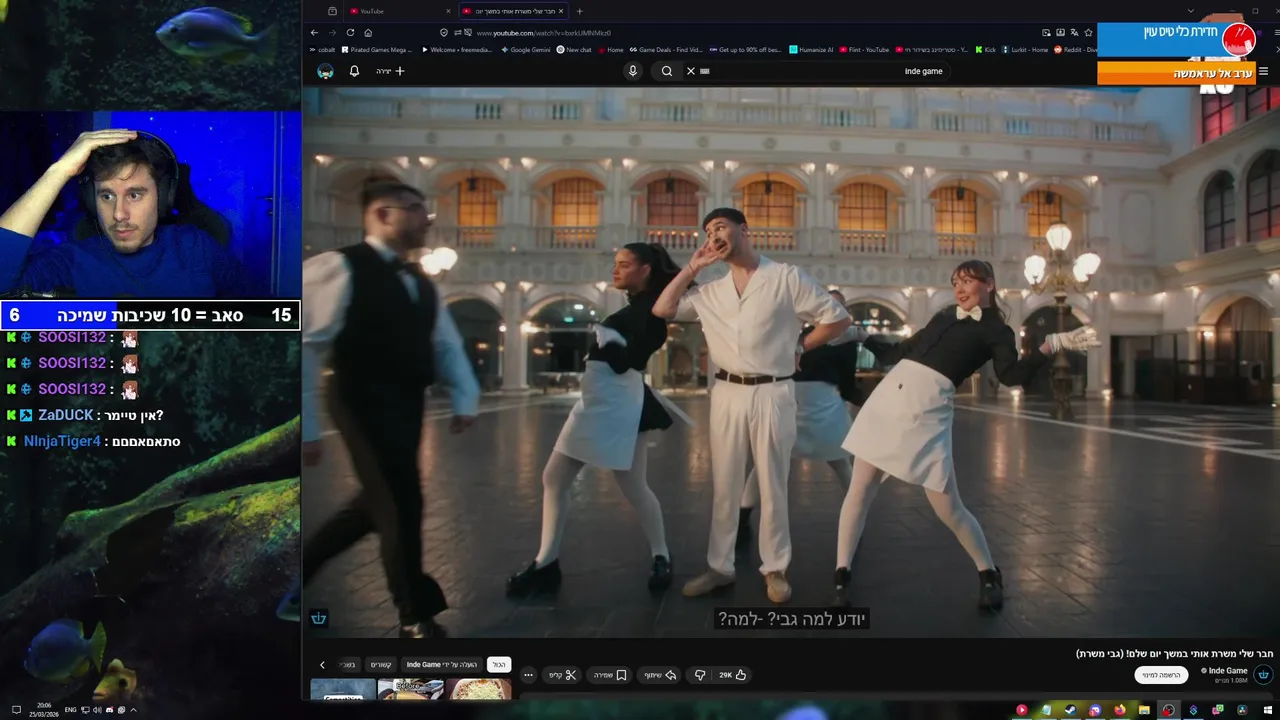Screen dimensions: 1280x720
Task: Open the taskbar clock showing 20:06
Action: point(45,708)
